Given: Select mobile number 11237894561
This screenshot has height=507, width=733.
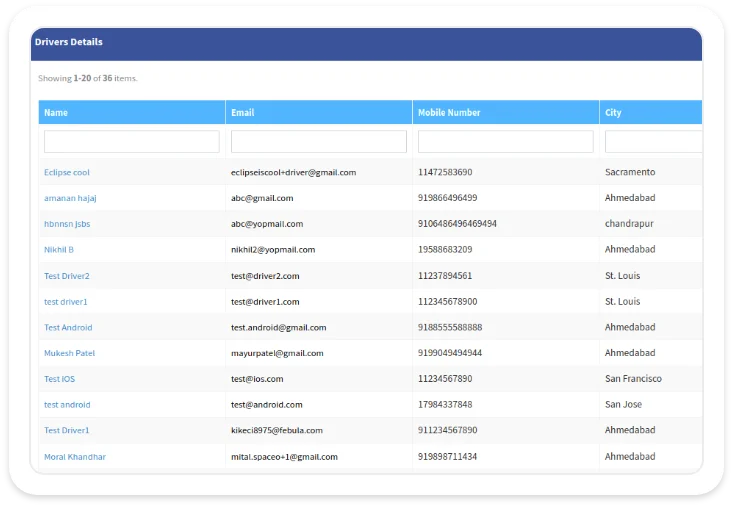Looking at the screenshot, I should tap(445, 276).
